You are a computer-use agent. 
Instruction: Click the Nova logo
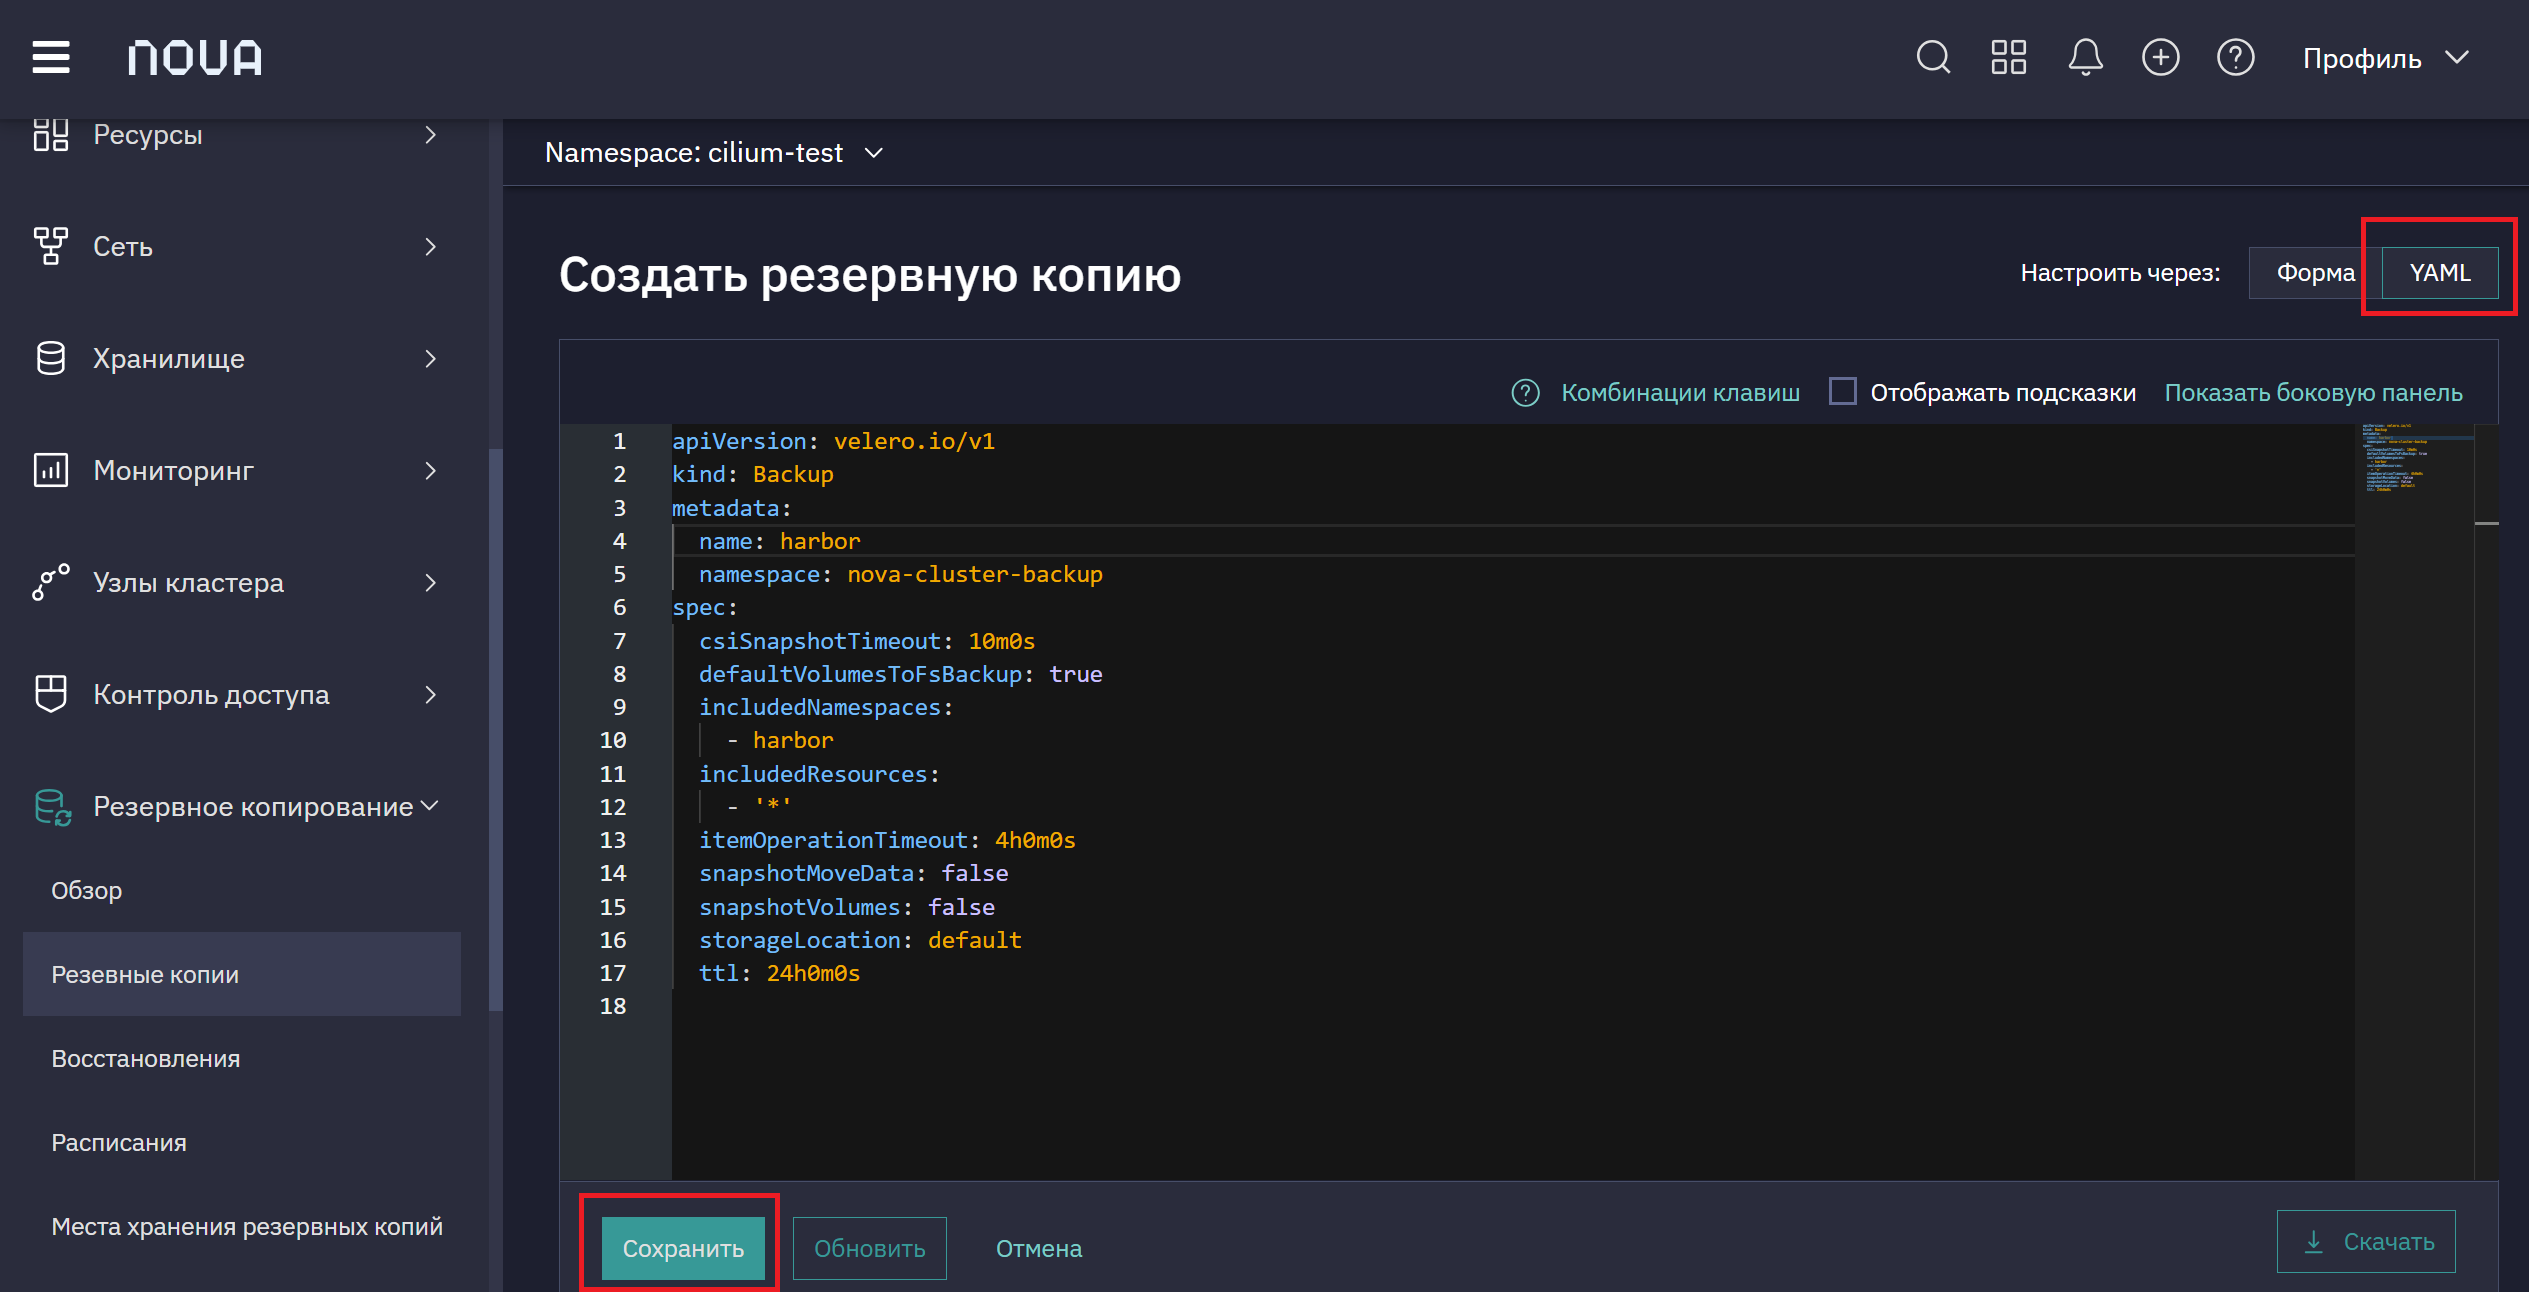pos(195,58)
